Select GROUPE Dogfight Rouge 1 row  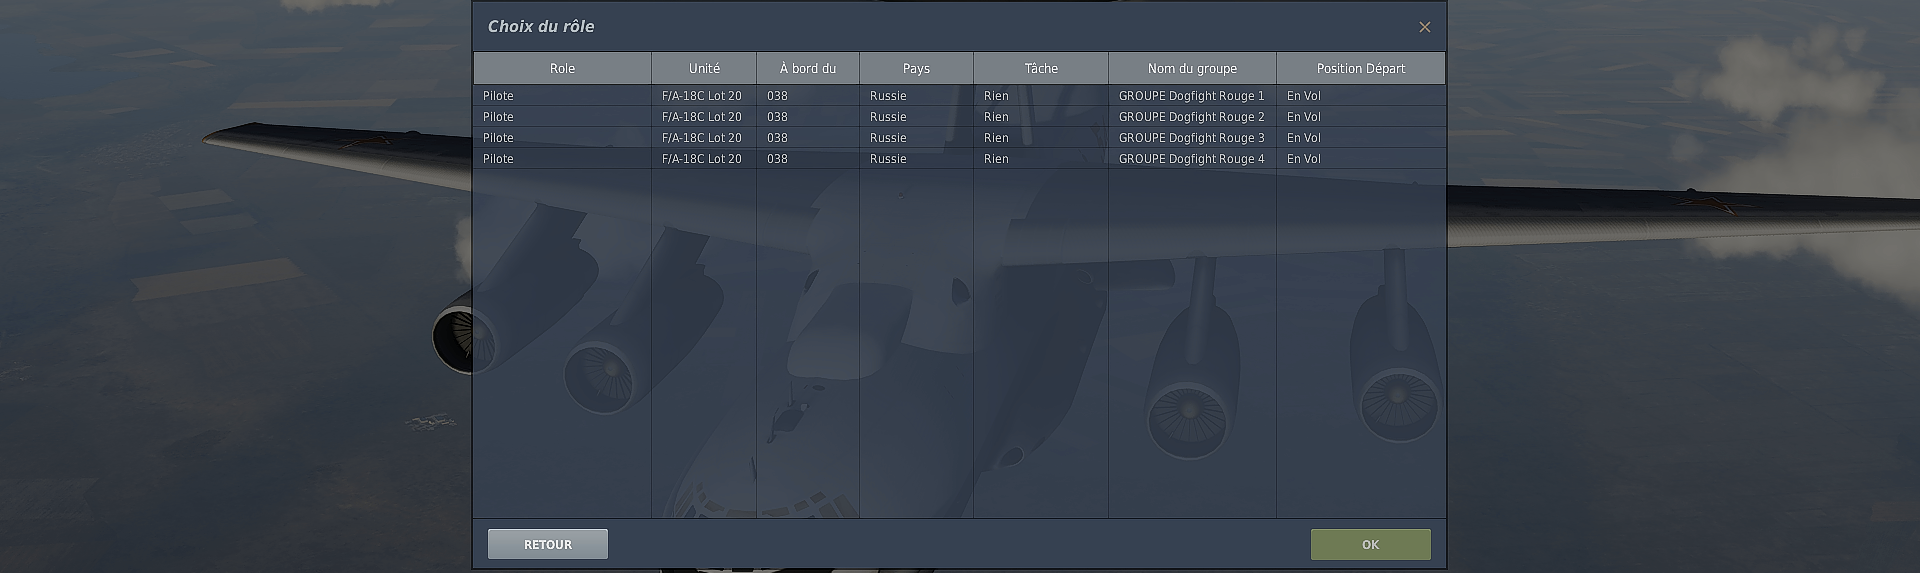point(959,96)
